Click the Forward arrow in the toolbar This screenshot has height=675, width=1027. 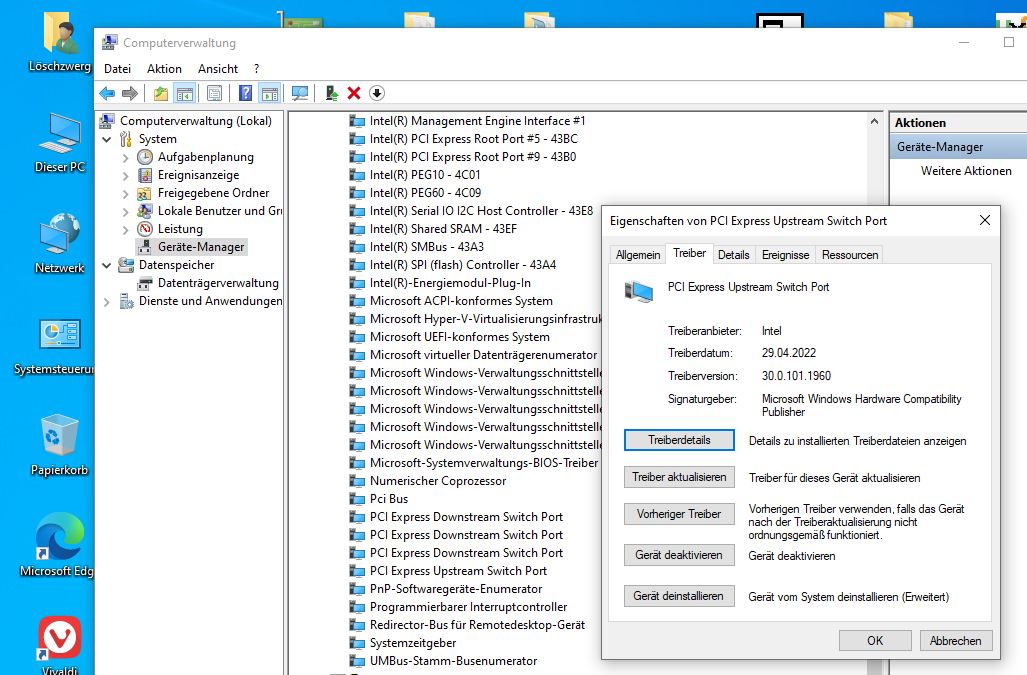click(x=130, y=94)
